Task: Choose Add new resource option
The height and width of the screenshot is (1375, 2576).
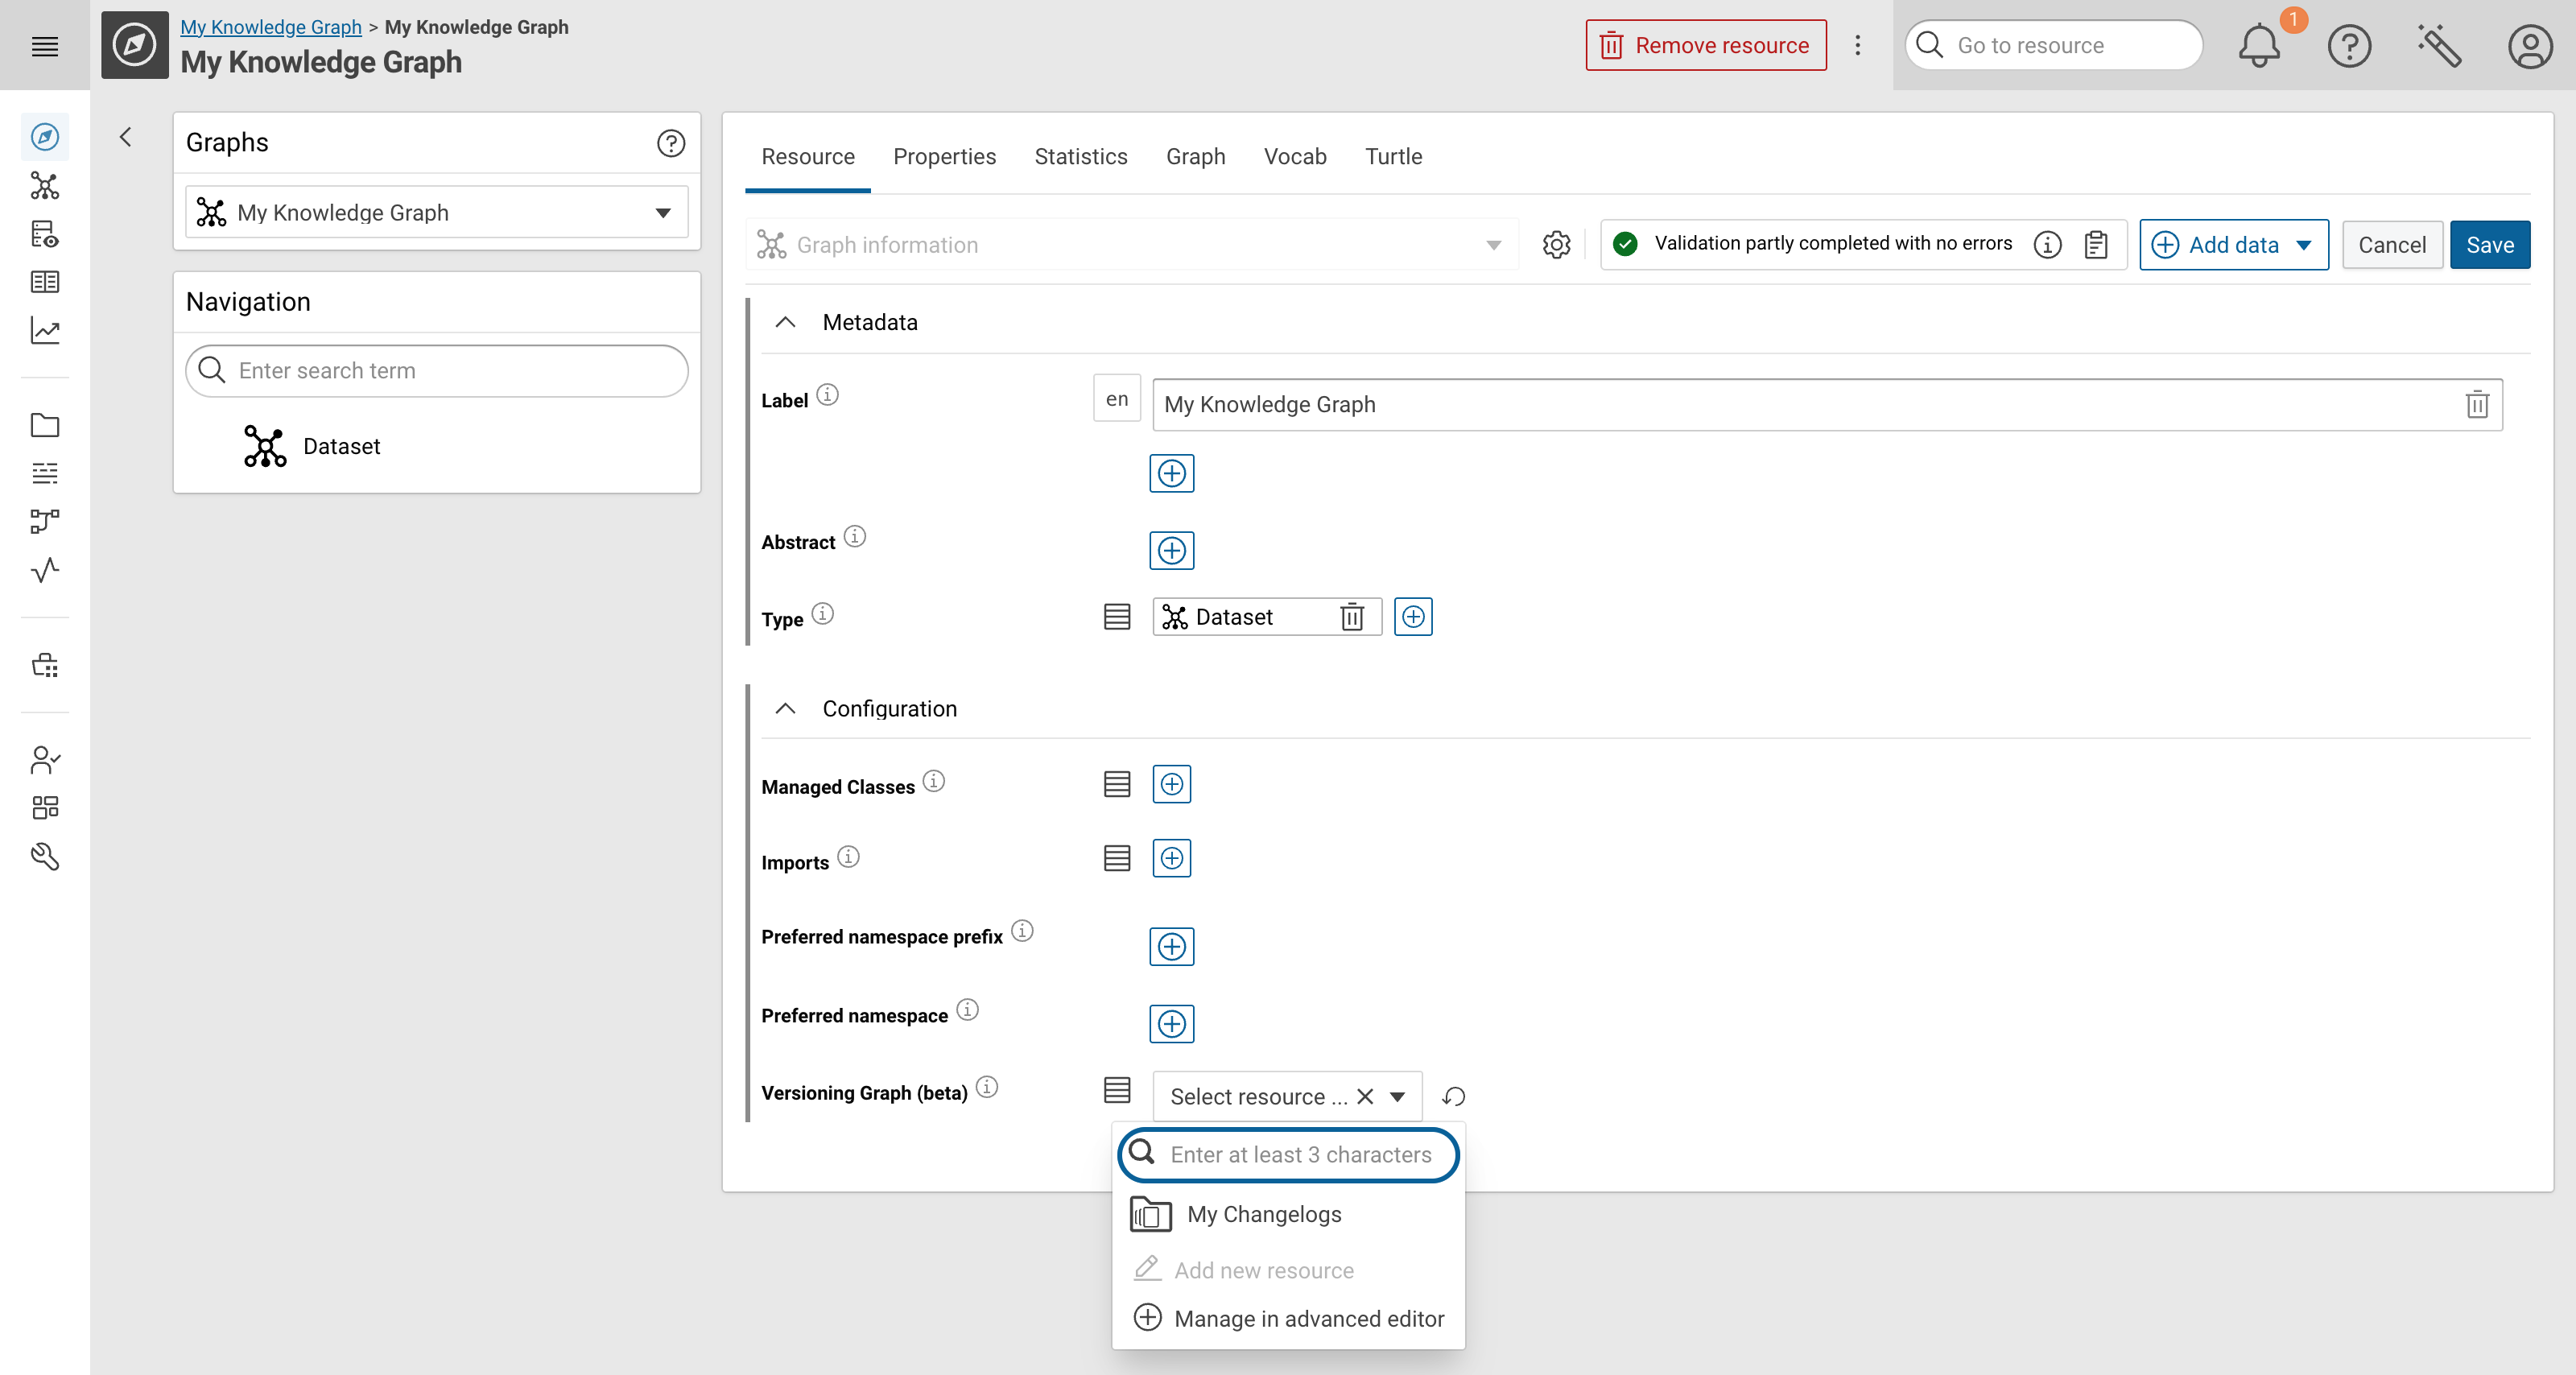Action: [x=1288, y=1270]
